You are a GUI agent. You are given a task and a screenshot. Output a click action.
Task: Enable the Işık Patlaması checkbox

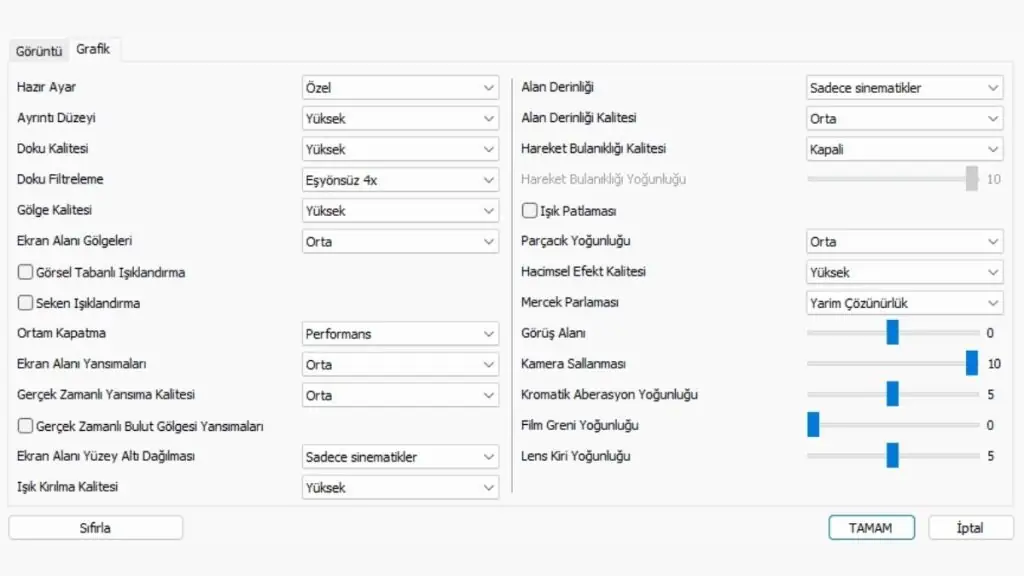click(x=530, y=210)
